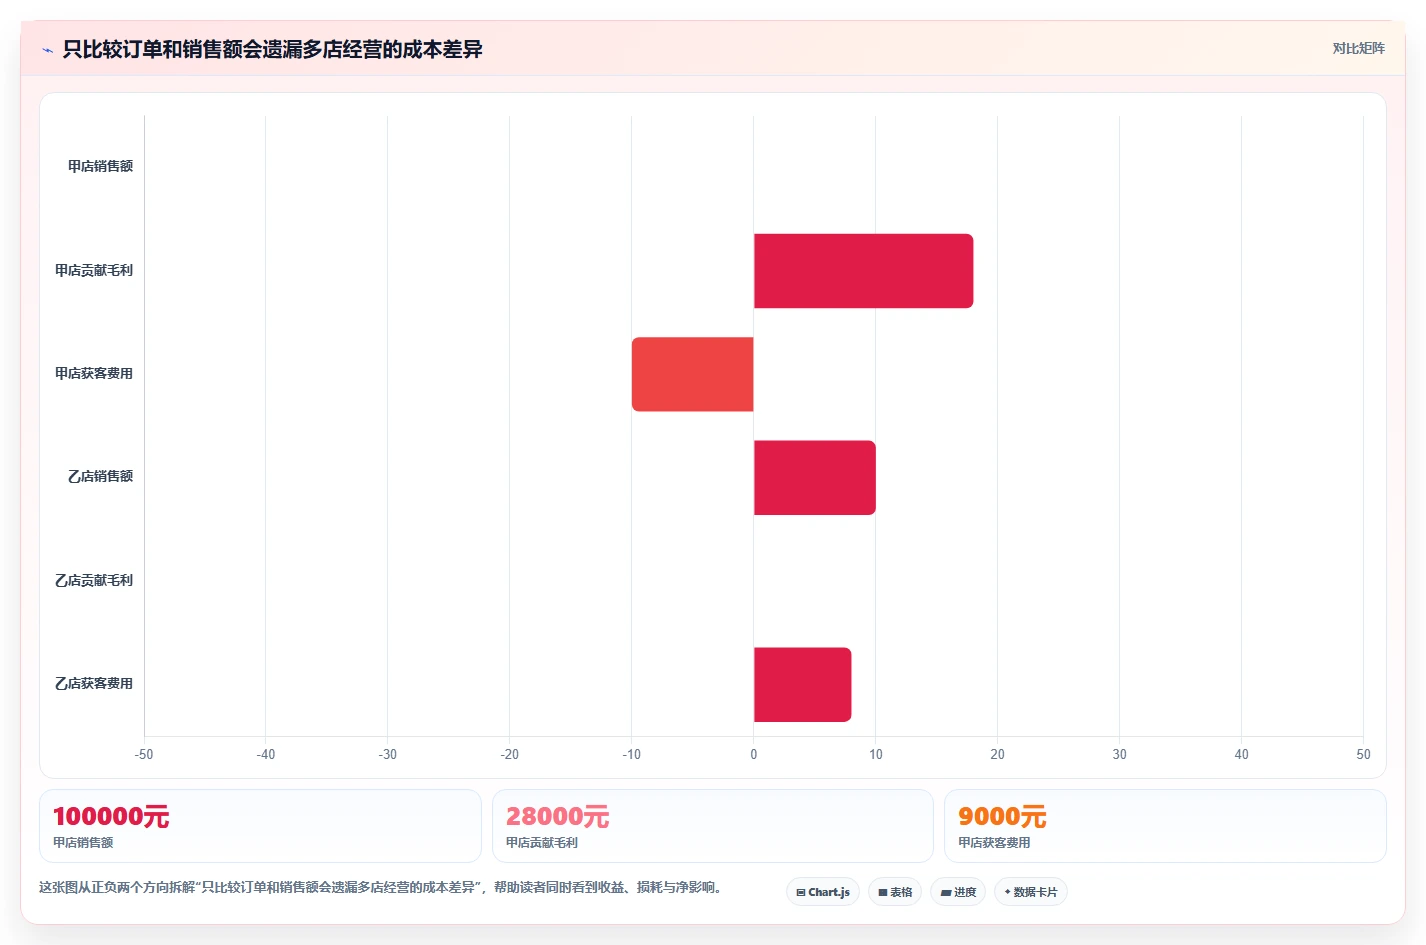Screen dimensions: 1426x945
Task: Click the 乙店获客费用 axis label
Action: (94, 683)
